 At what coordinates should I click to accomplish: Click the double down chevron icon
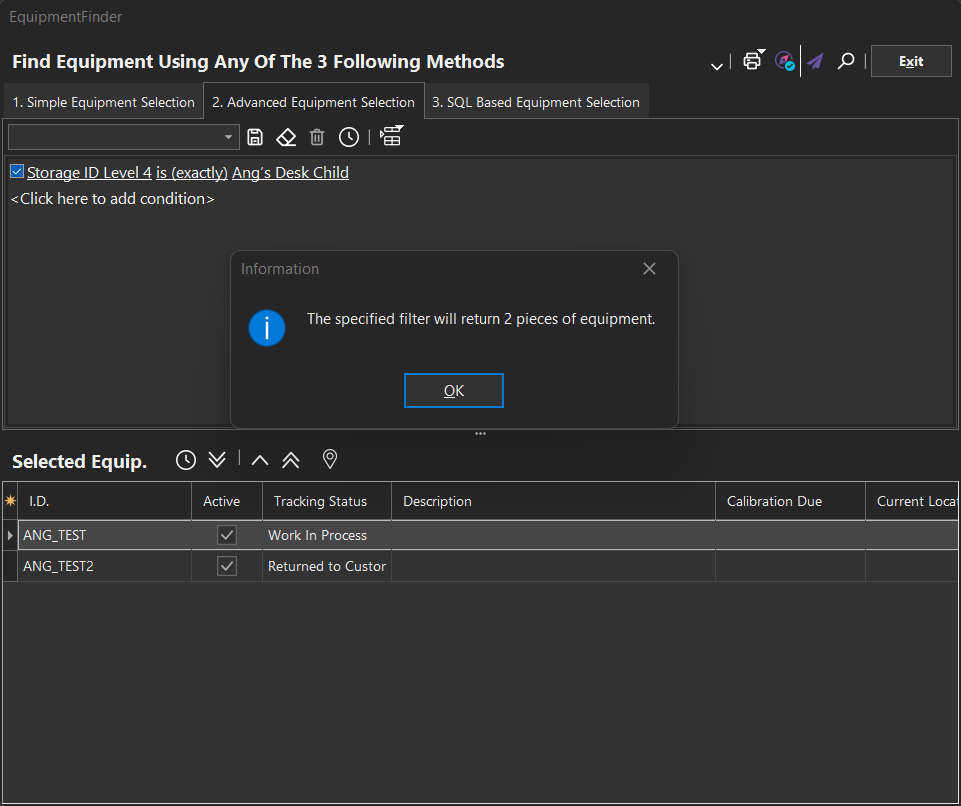(x=217, y=459)
